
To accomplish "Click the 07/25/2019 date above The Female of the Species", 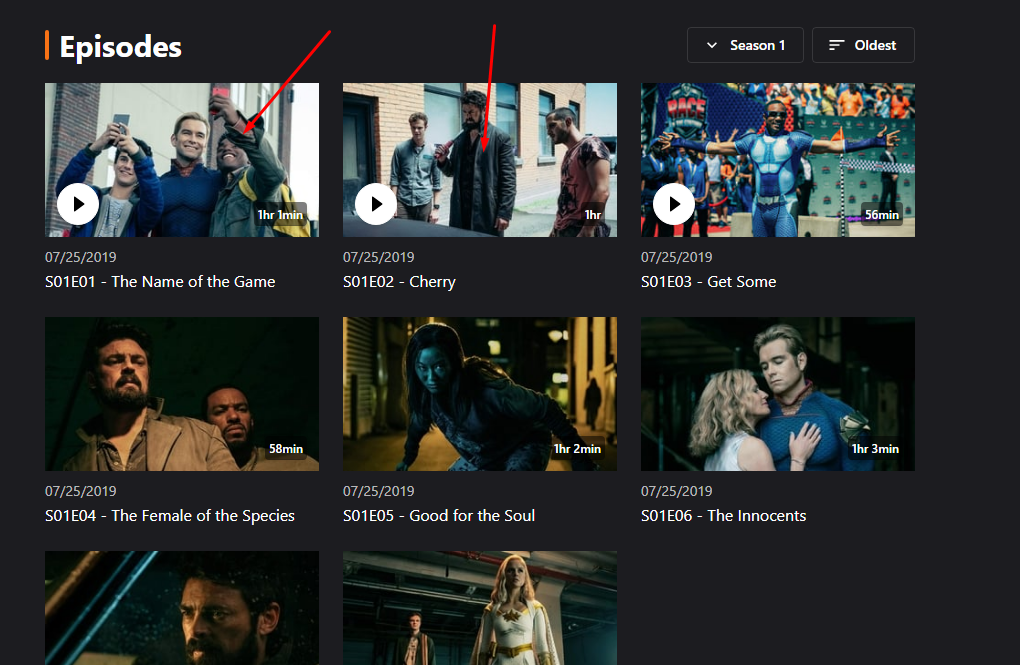I will [81, 491].
